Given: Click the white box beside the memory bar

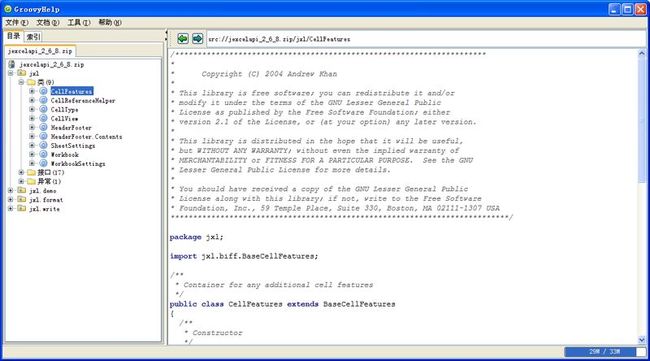Looking at the screenshot, I should (641, 351).
